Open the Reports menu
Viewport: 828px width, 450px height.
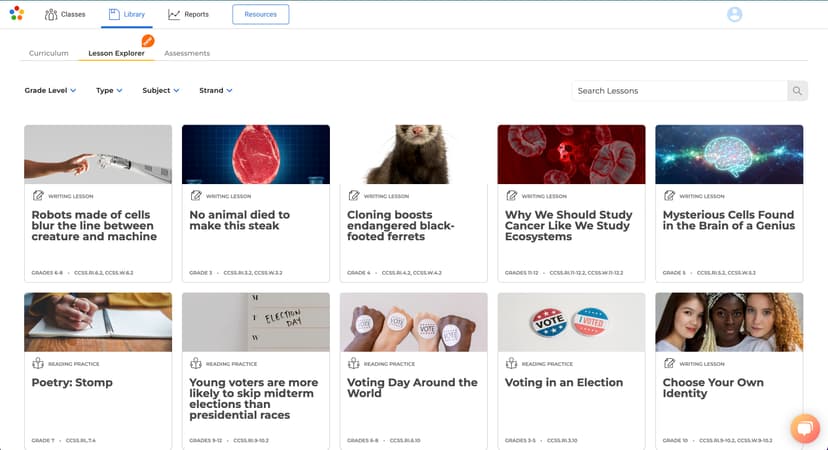click(189, 14)
